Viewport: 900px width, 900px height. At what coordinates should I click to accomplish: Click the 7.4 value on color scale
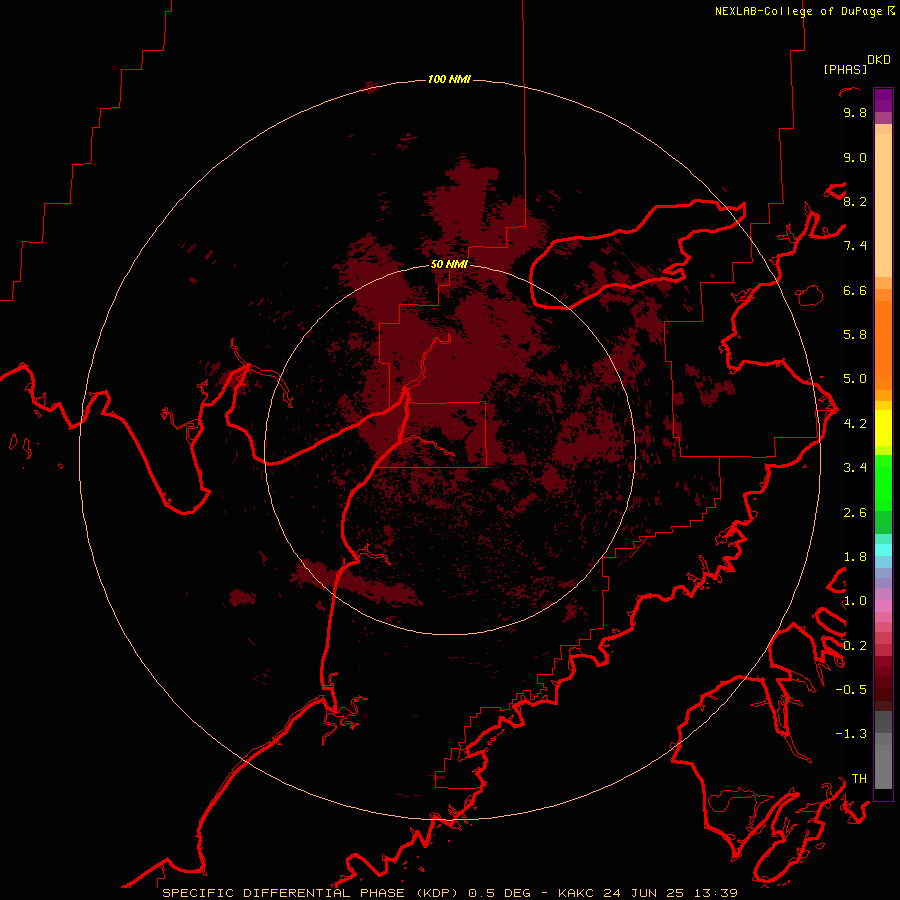click(x=855, y=246)
